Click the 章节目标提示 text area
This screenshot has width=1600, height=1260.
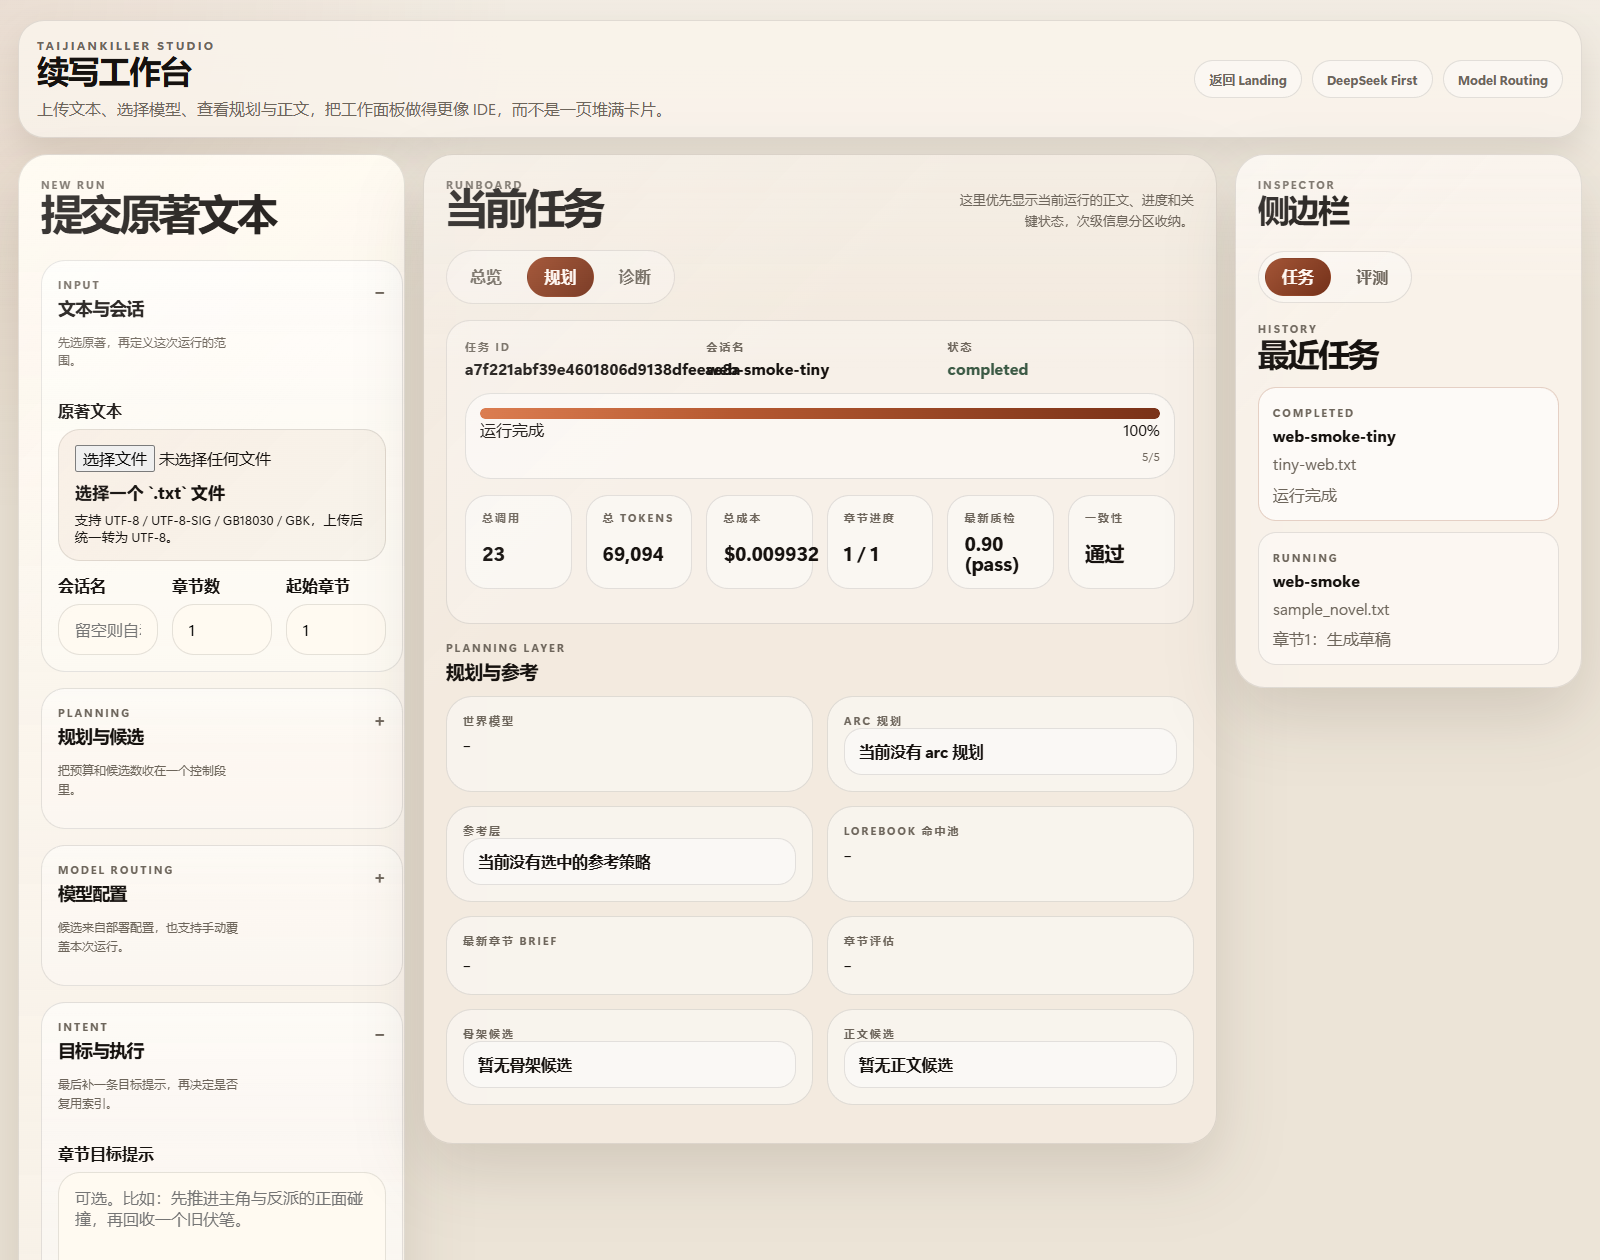tap(221, 1210)
